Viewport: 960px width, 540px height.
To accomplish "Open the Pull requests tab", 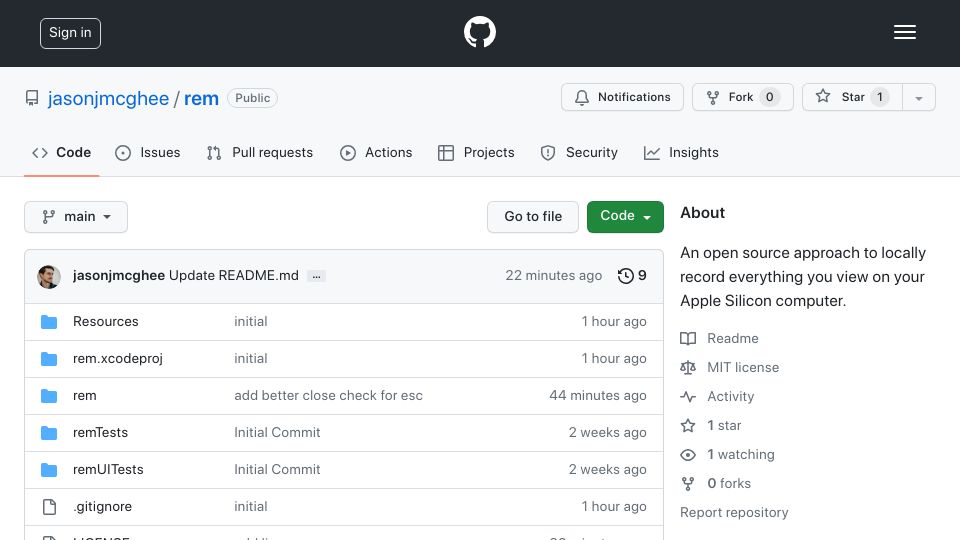I will point(260,152).
